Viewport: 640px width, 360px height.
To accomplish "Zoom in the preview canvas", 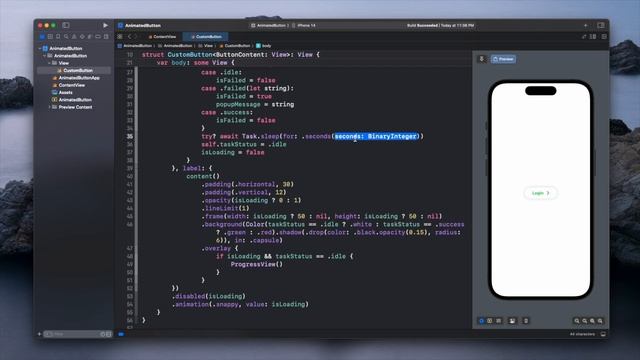I will (600, 321).
